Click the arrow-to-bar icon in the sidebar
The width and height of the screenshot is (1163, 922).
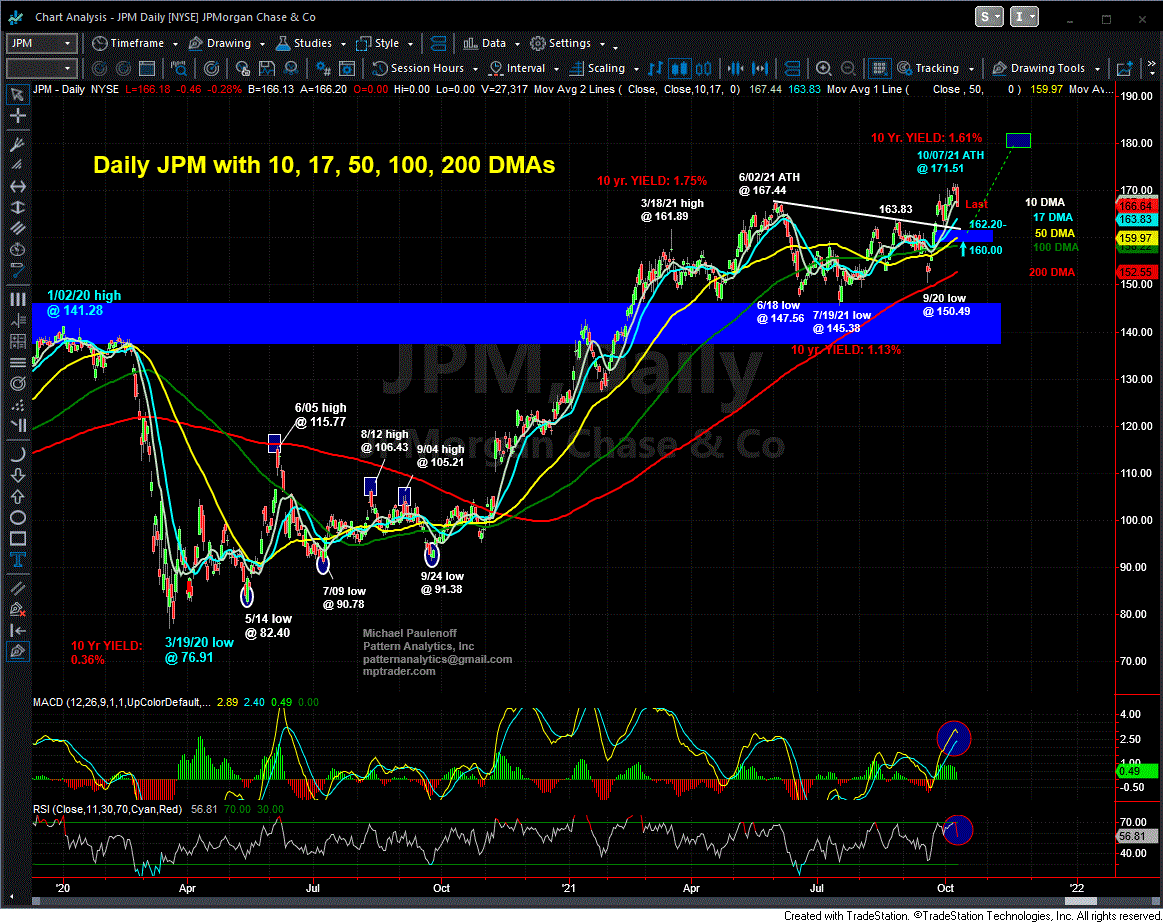[17, 630]
